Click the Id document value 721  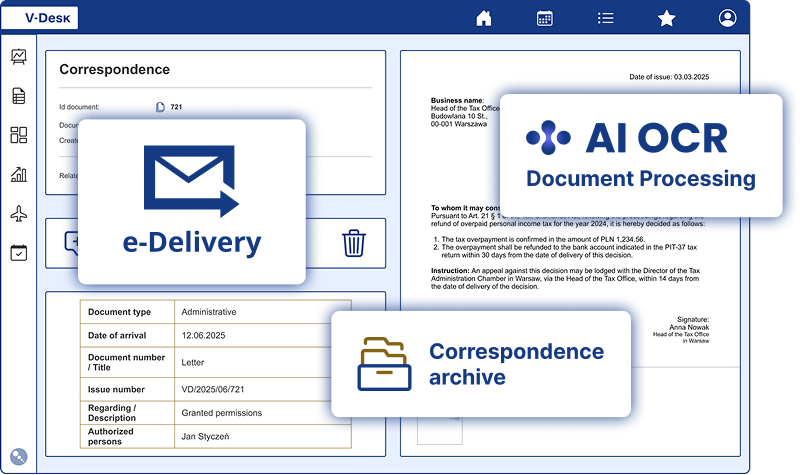pyautogui.click(x=176, y=107)
